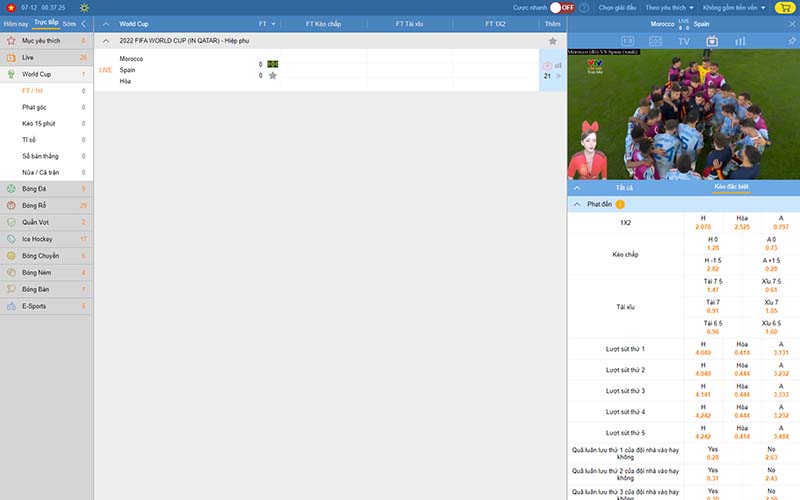Select No for quả luân lưu thứ 2

click(x=771, y=474)
